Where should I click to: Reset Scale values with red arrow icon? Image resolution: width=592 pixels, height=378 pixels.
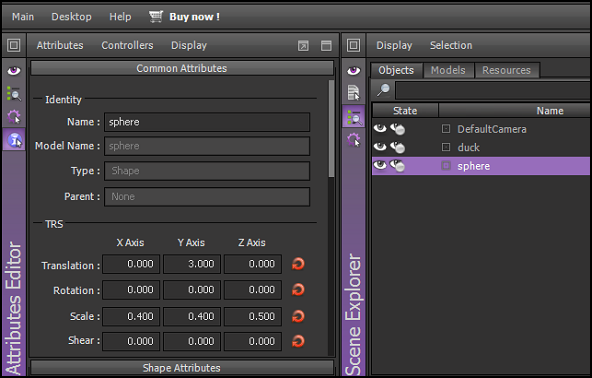(x=298, y=316)
